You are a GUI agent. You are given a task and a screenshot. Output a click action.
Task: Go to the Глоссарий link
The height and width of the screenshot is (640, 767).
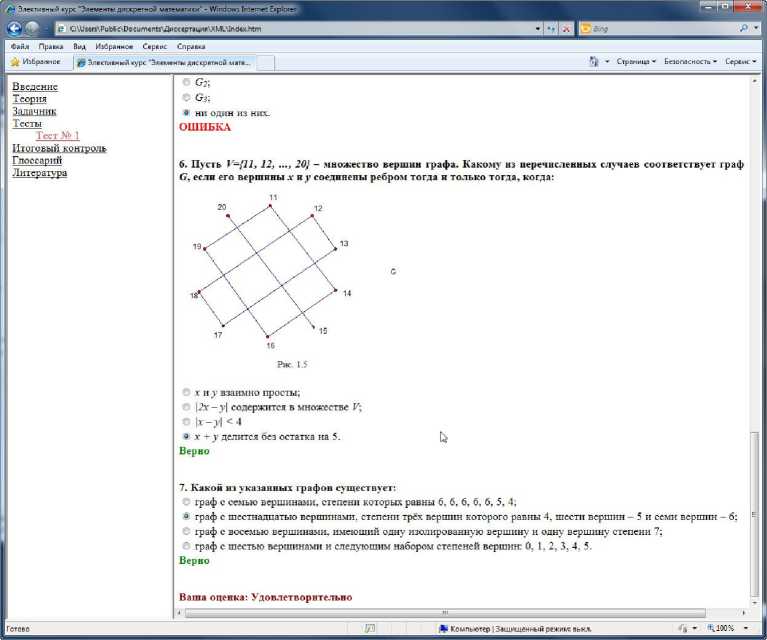click(37, 160)
